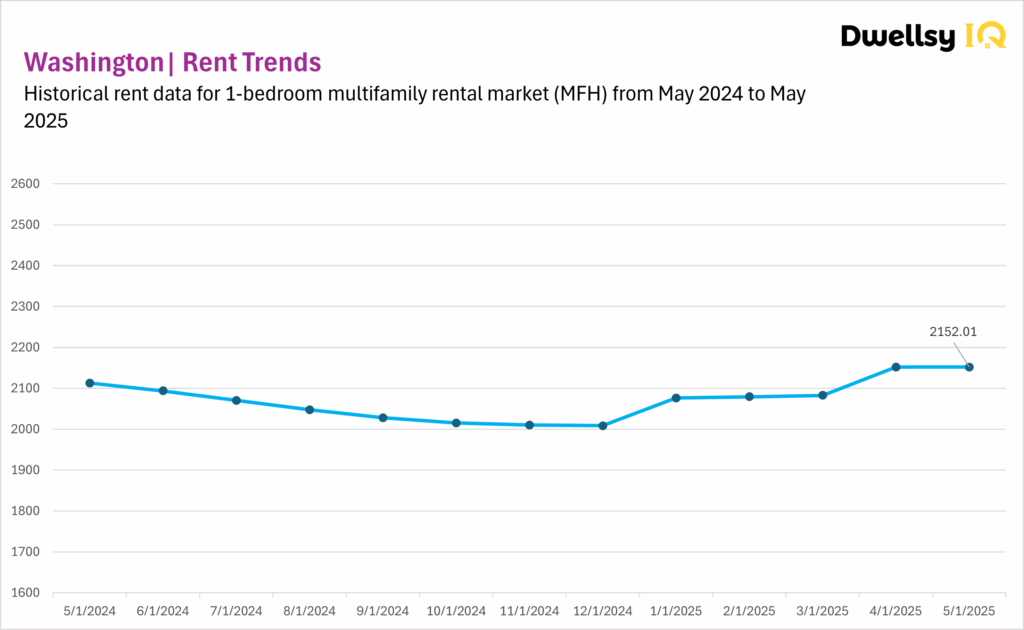Select the 10/1/2024 data point
Screen dimensions: 1024x630
[456, 423]
